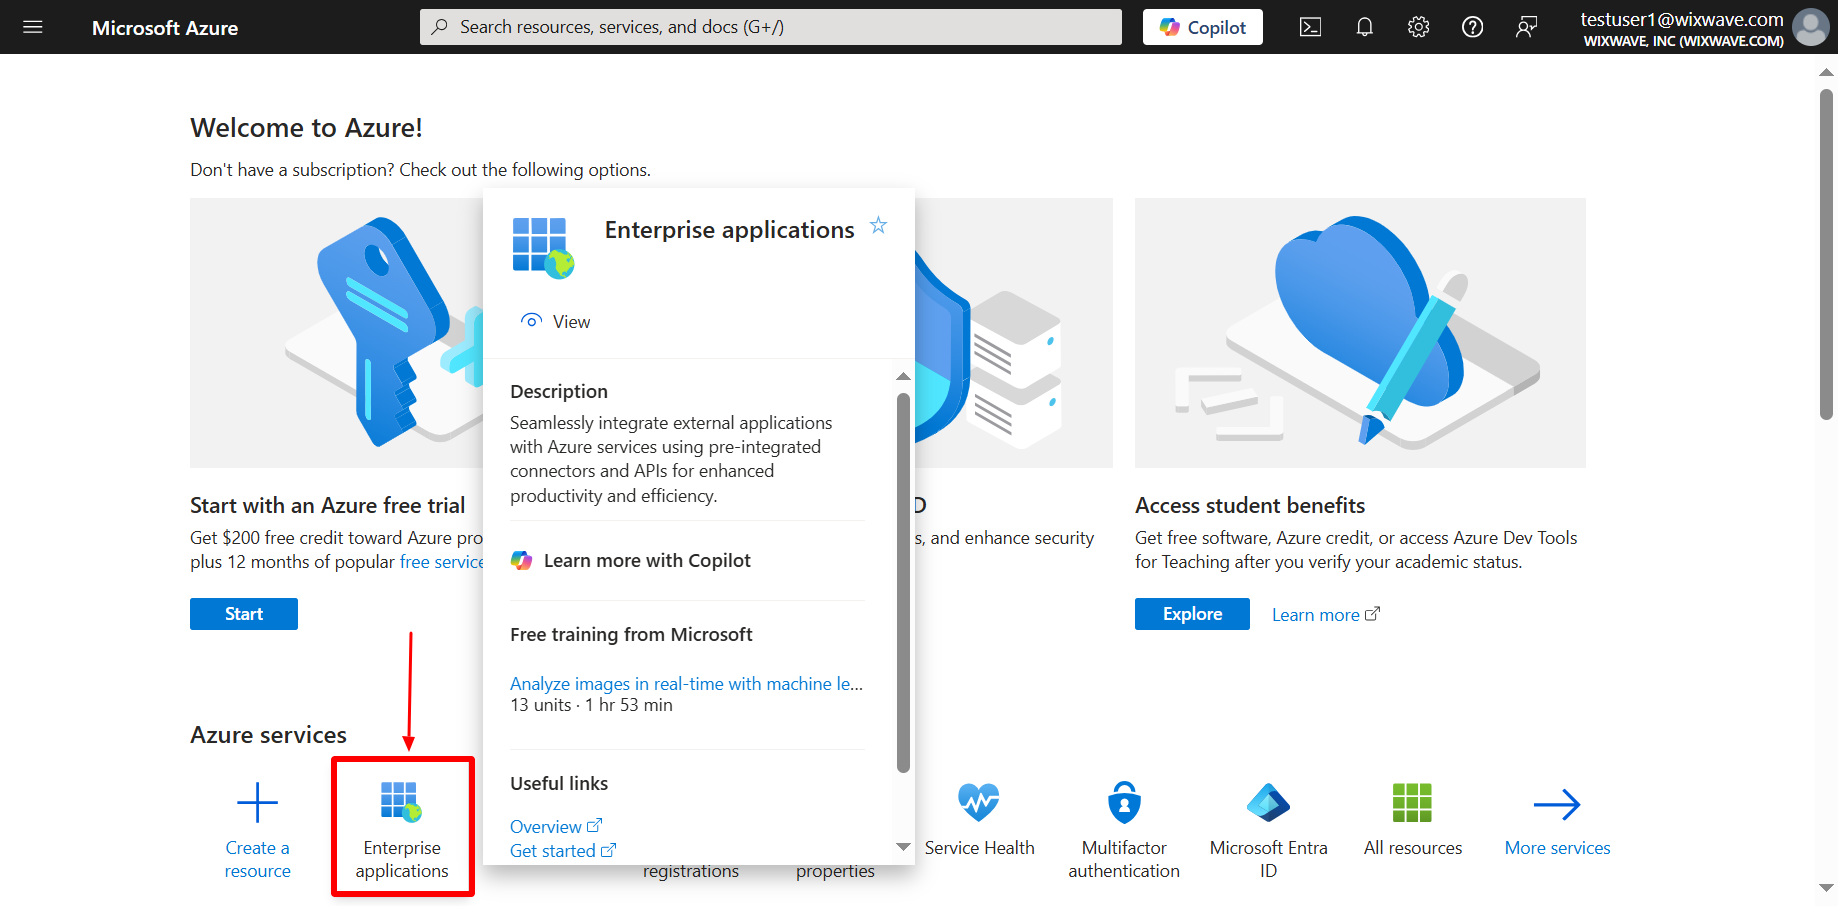The image size is (1838, 906).
Task: Open All resources grid icon
Action: (x=1412, y=802)
